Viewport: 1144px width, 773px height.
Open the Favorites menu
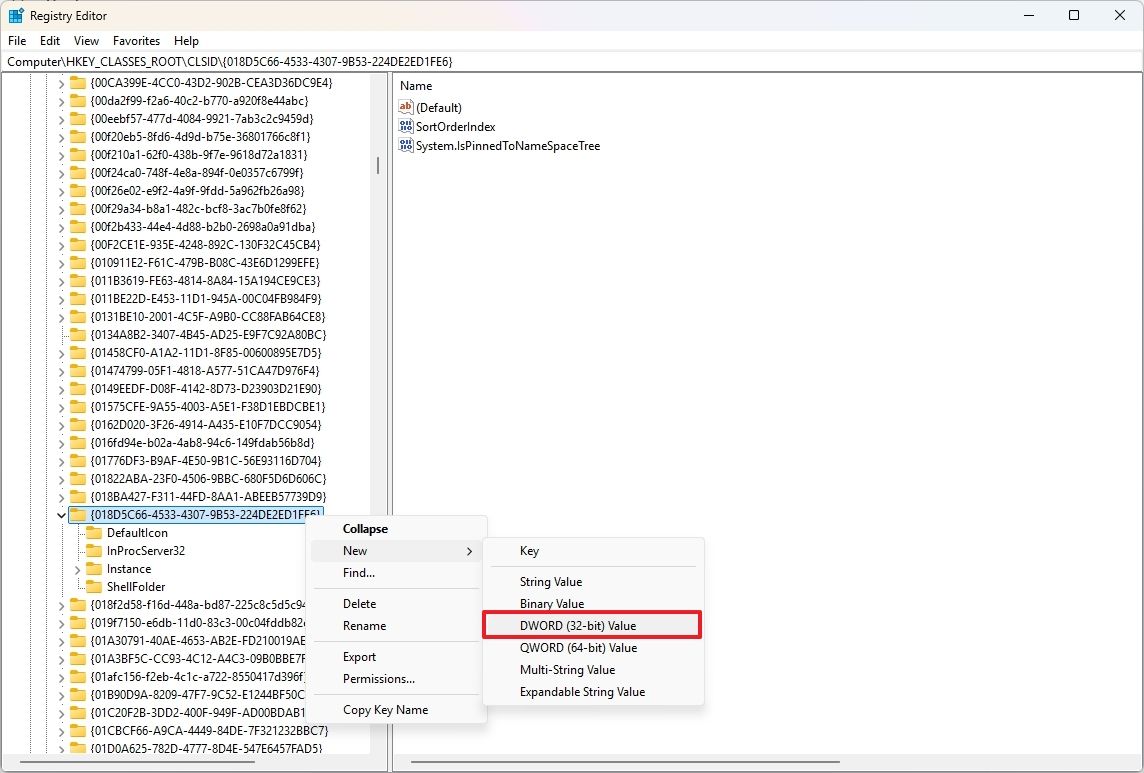click(x=136, y=41)
